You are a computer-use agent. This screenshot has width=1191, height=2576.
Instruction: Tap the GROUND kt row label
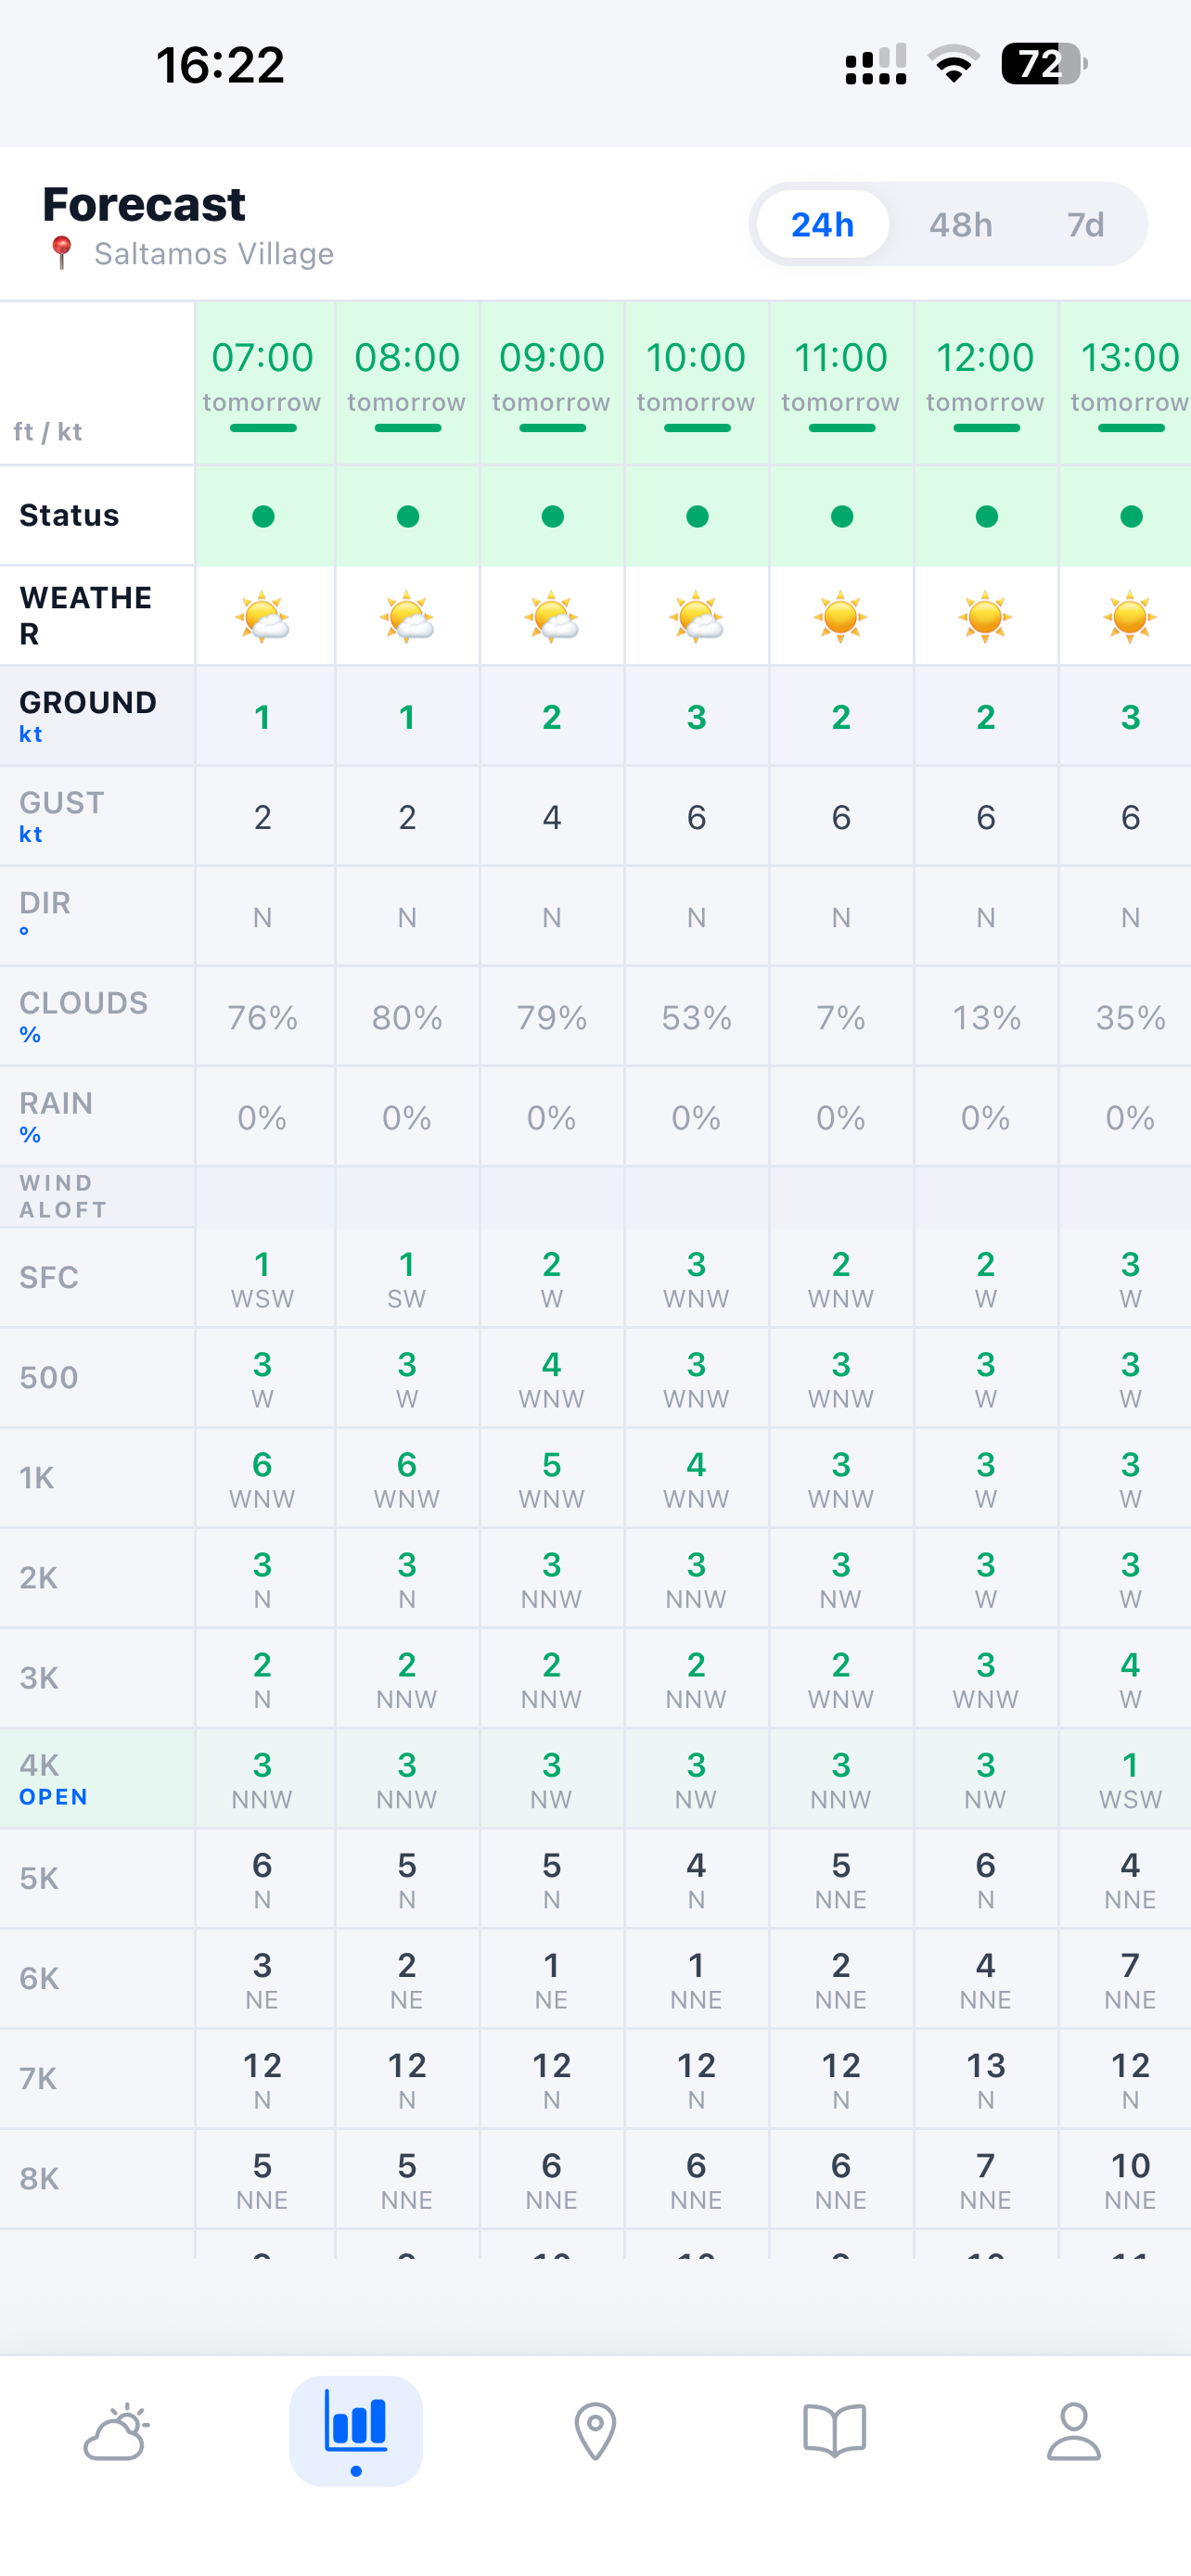click(x=97, y=716)
